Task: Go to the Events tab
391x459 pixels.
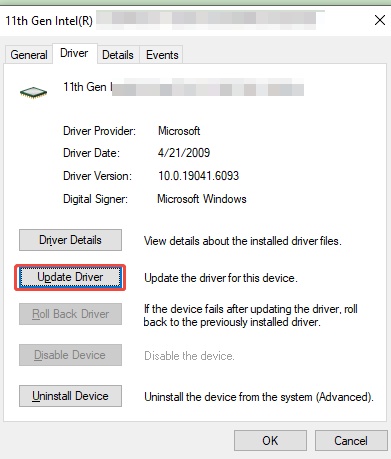Action: (162, 55)
